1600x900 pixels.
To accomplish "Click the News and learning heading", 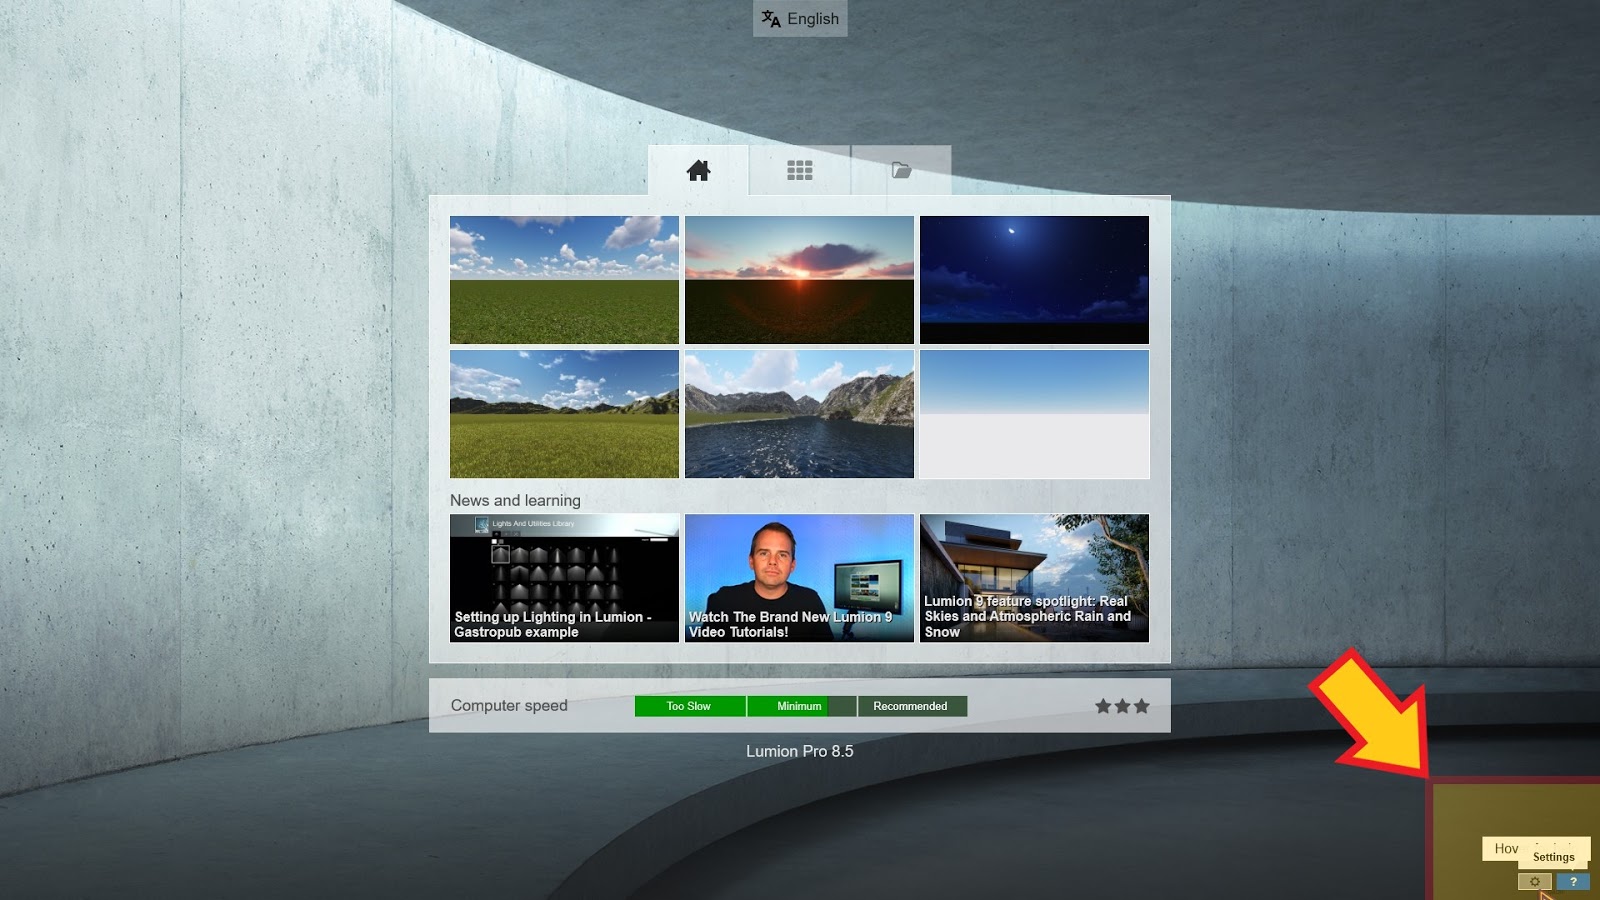I will 515,500.
